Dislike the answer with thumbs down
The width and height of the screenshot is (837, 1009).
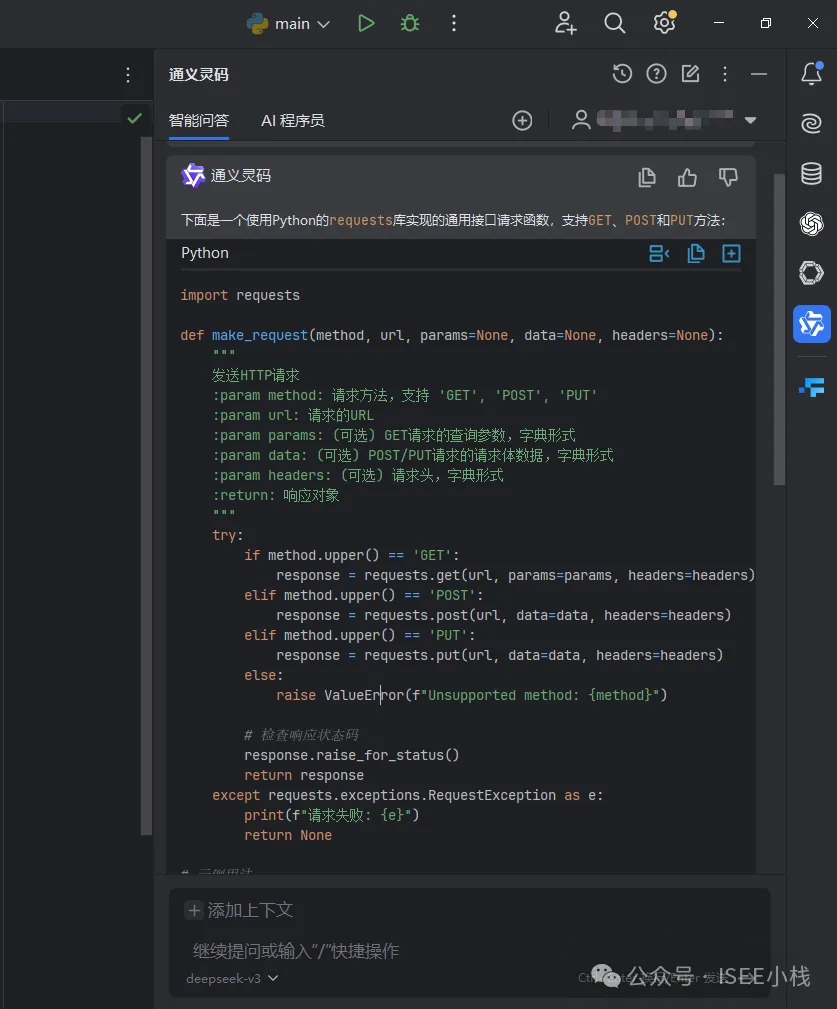pyautogui.click(x=728, y=177)
